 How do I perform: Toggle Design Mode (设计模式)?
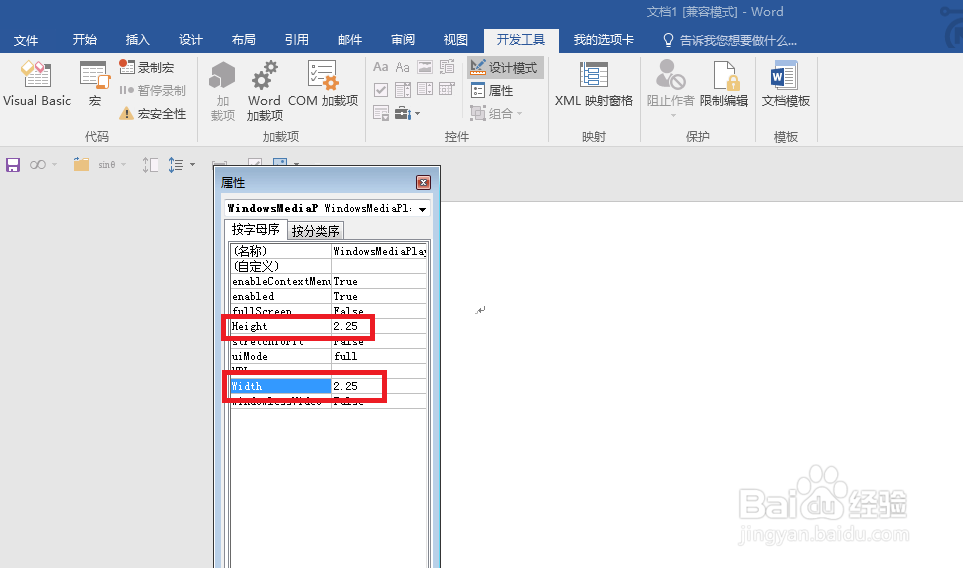click(x=504, y=68)
